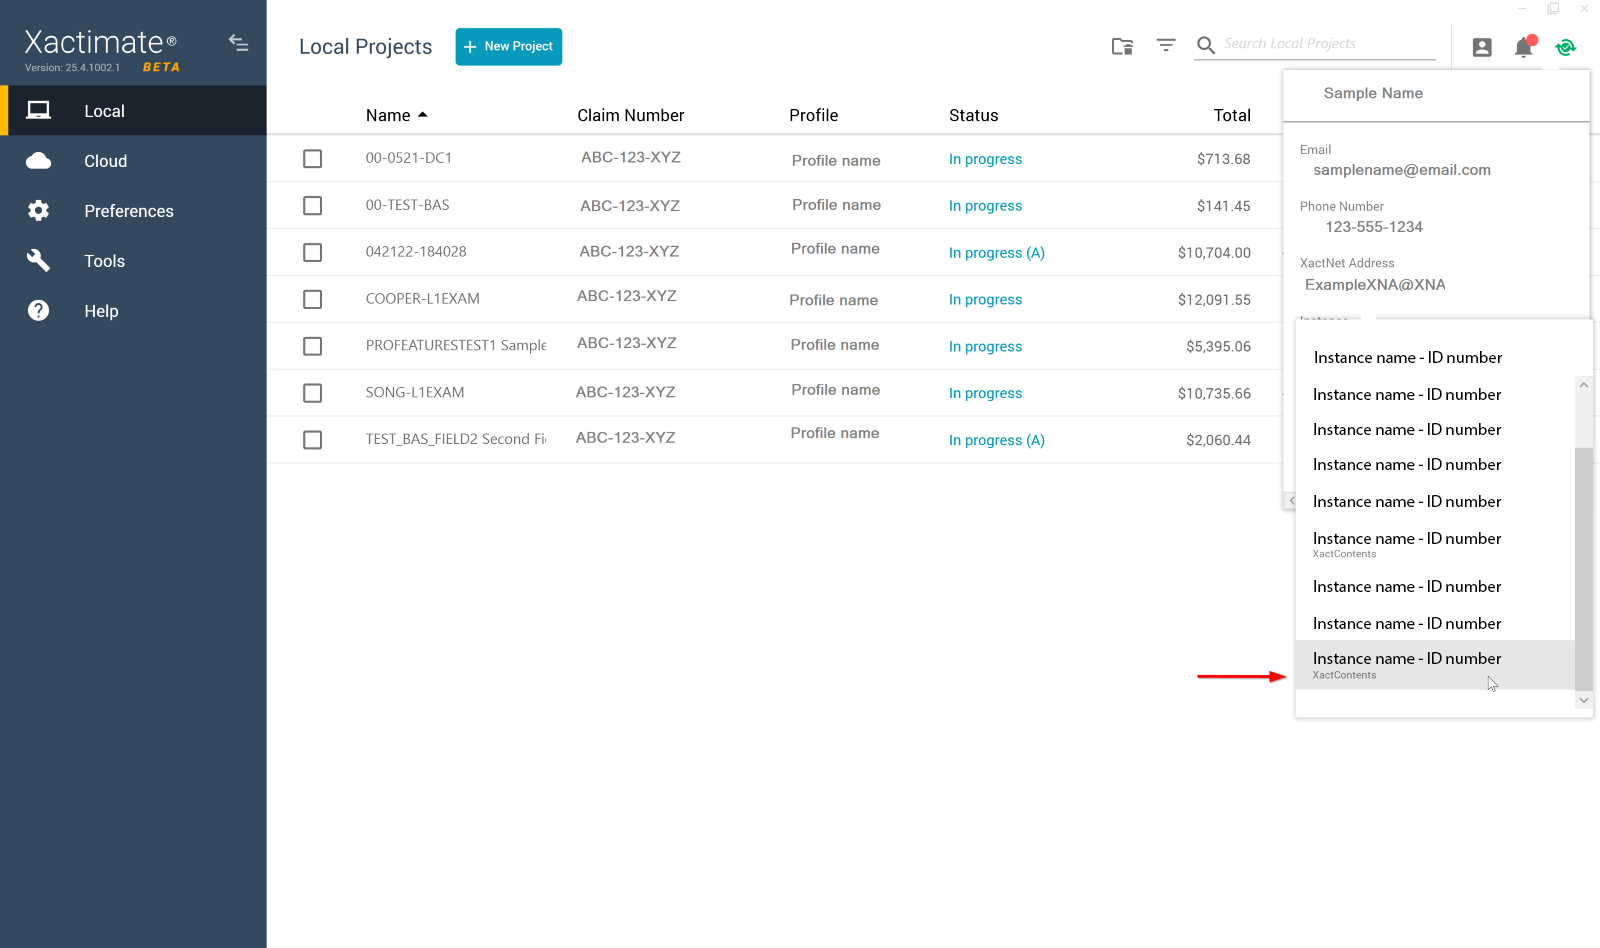The image size is (1600, 948).
Task: Sort by Profile column header
Action: pyautogui.click(x=813, y=115)
